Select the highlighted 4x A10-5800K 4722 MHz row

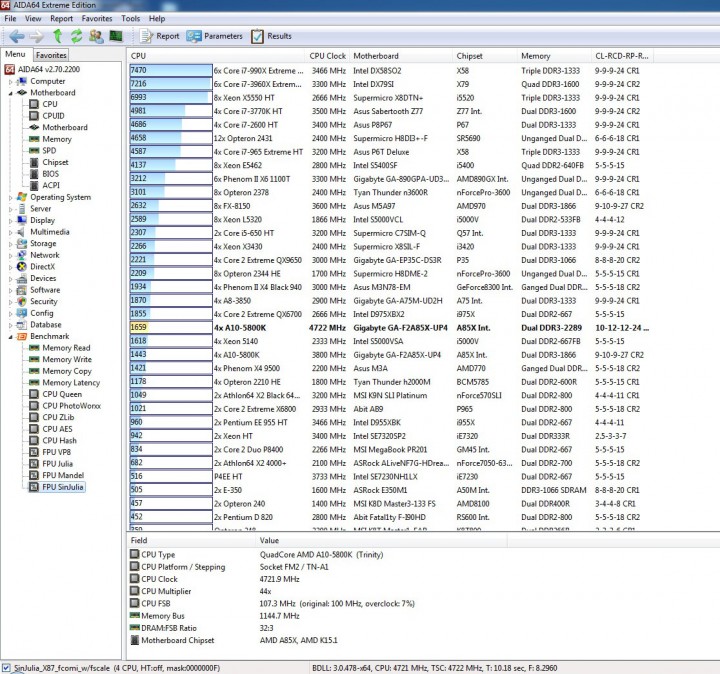[390, 328]
